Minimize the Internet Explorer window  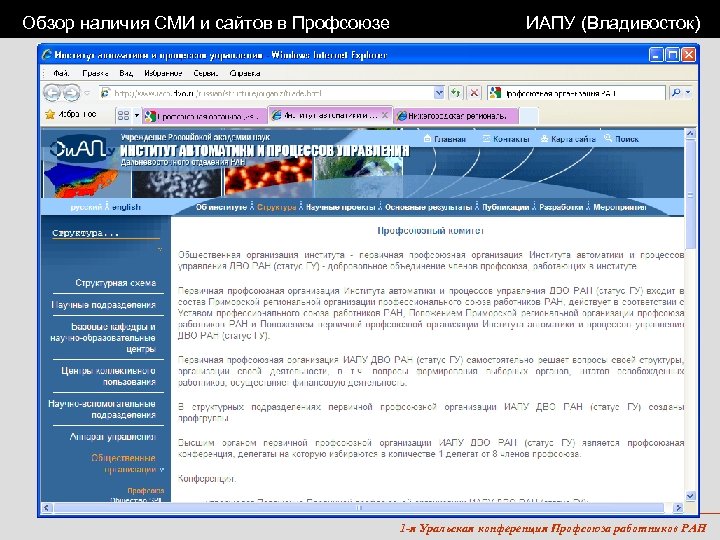656,55
